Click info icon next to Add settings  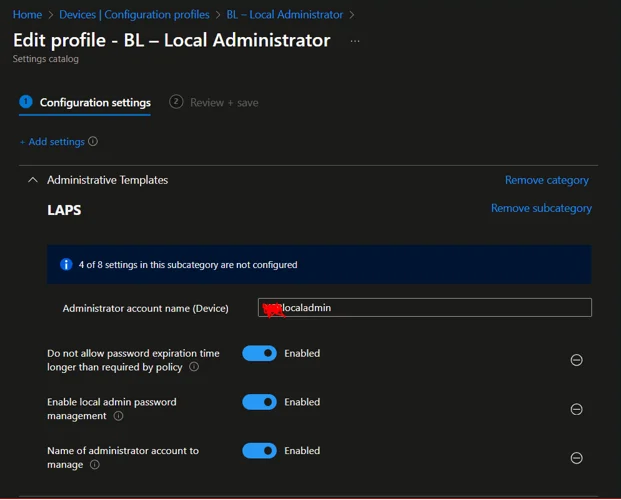click(93, 142)
